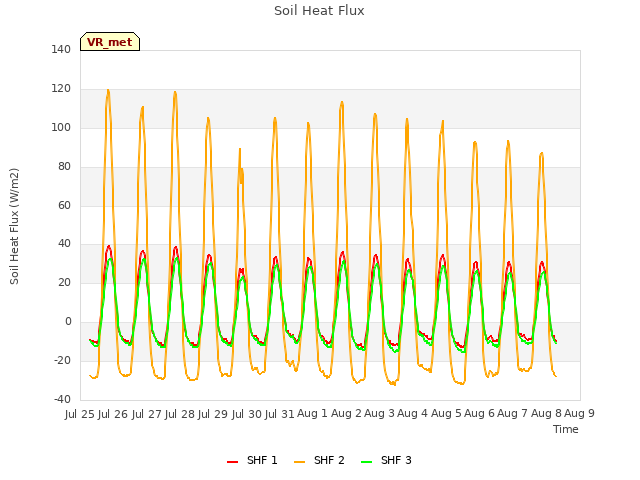
Task: Click the 0 y-axis label
Action: click(68, 322)
